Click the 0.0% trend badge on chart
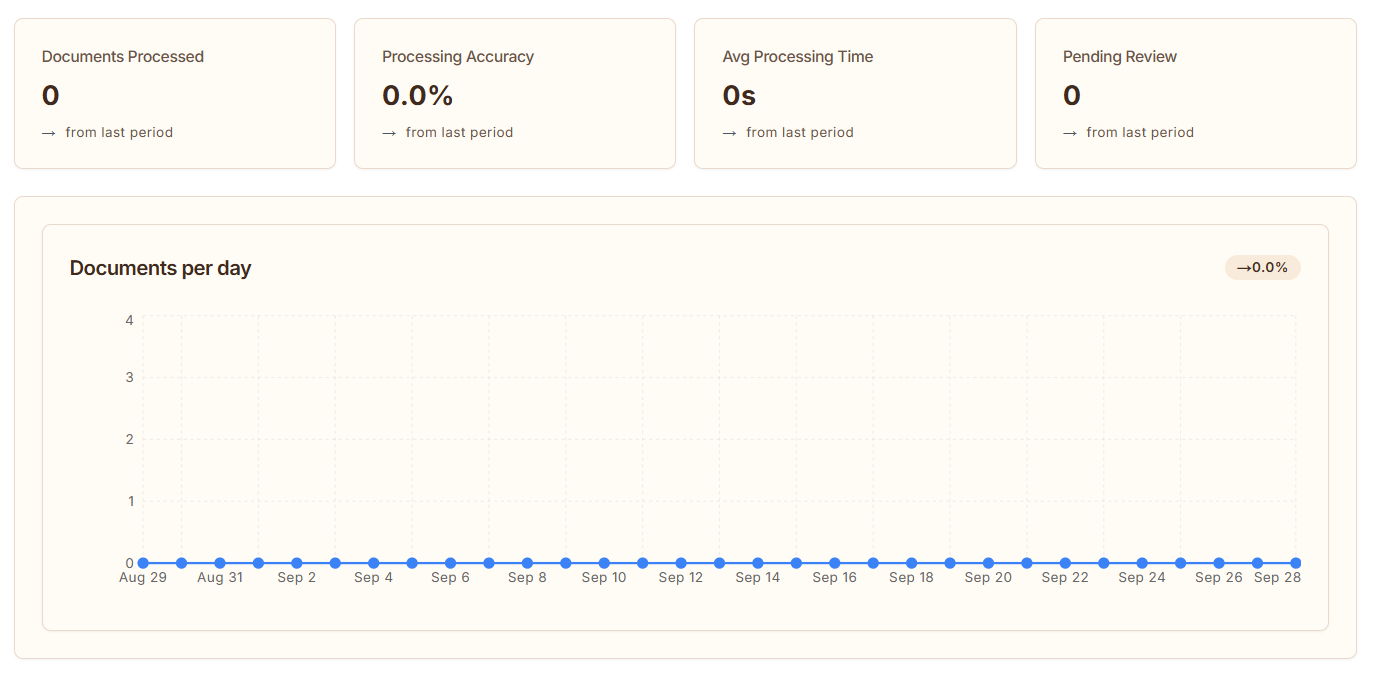Screen dimensions: 1381x675 1262,268
